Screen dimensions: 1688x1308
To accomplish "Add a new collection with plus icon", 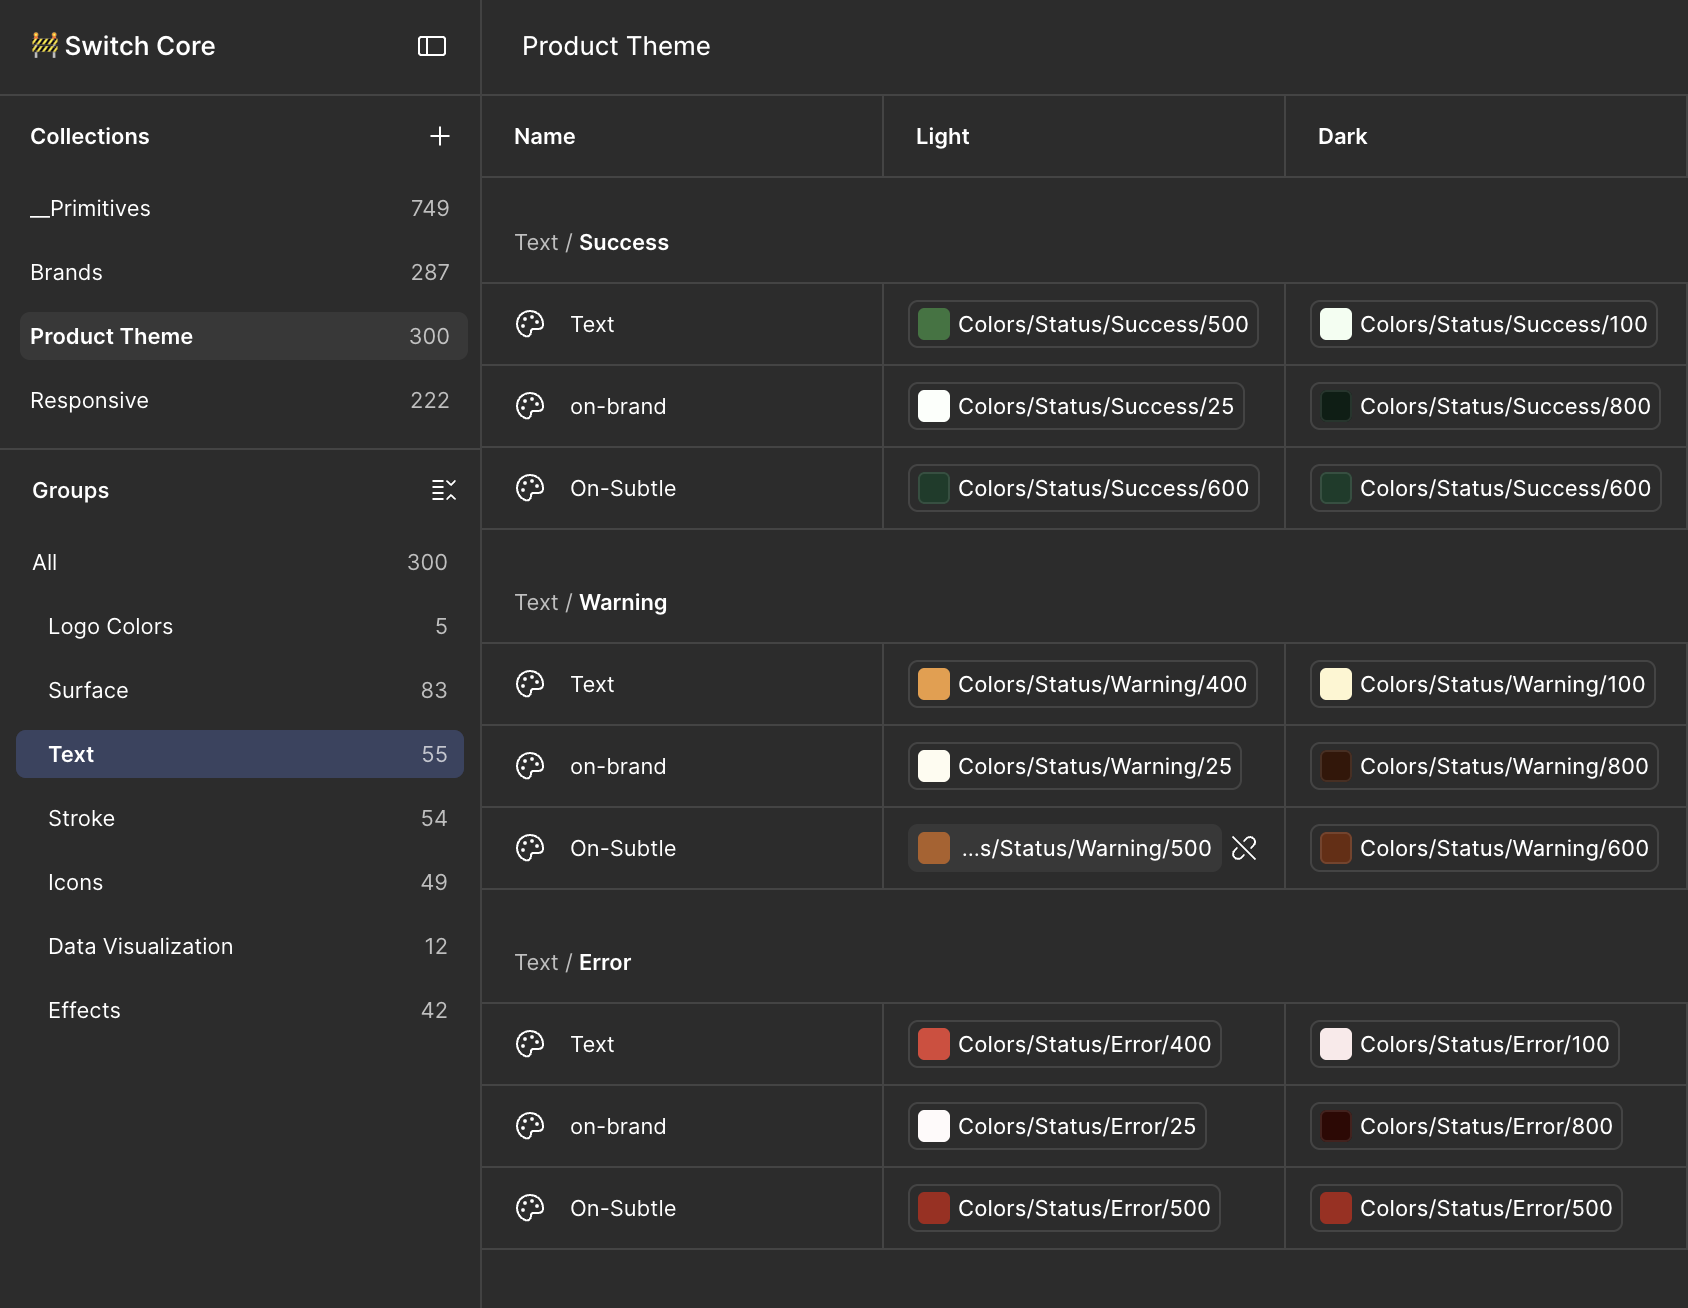I will click(440, 136).
